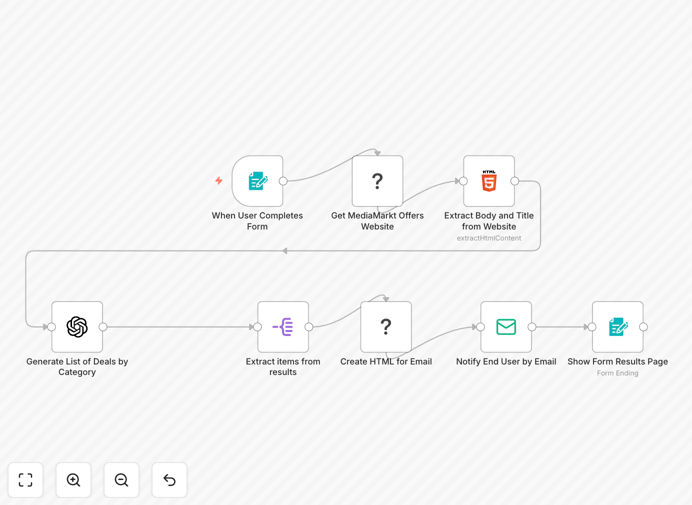Click the fit-to-view canvas button
The height and width of the screenshot is (505, 692).
[x=26, y=480]
